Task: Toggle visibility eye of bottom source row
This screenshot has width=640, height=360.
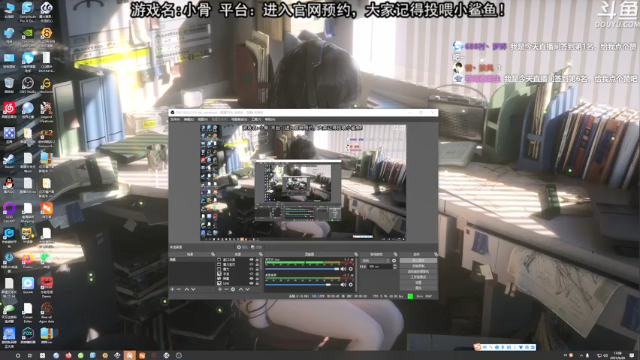Action: [x=252, y=283]
